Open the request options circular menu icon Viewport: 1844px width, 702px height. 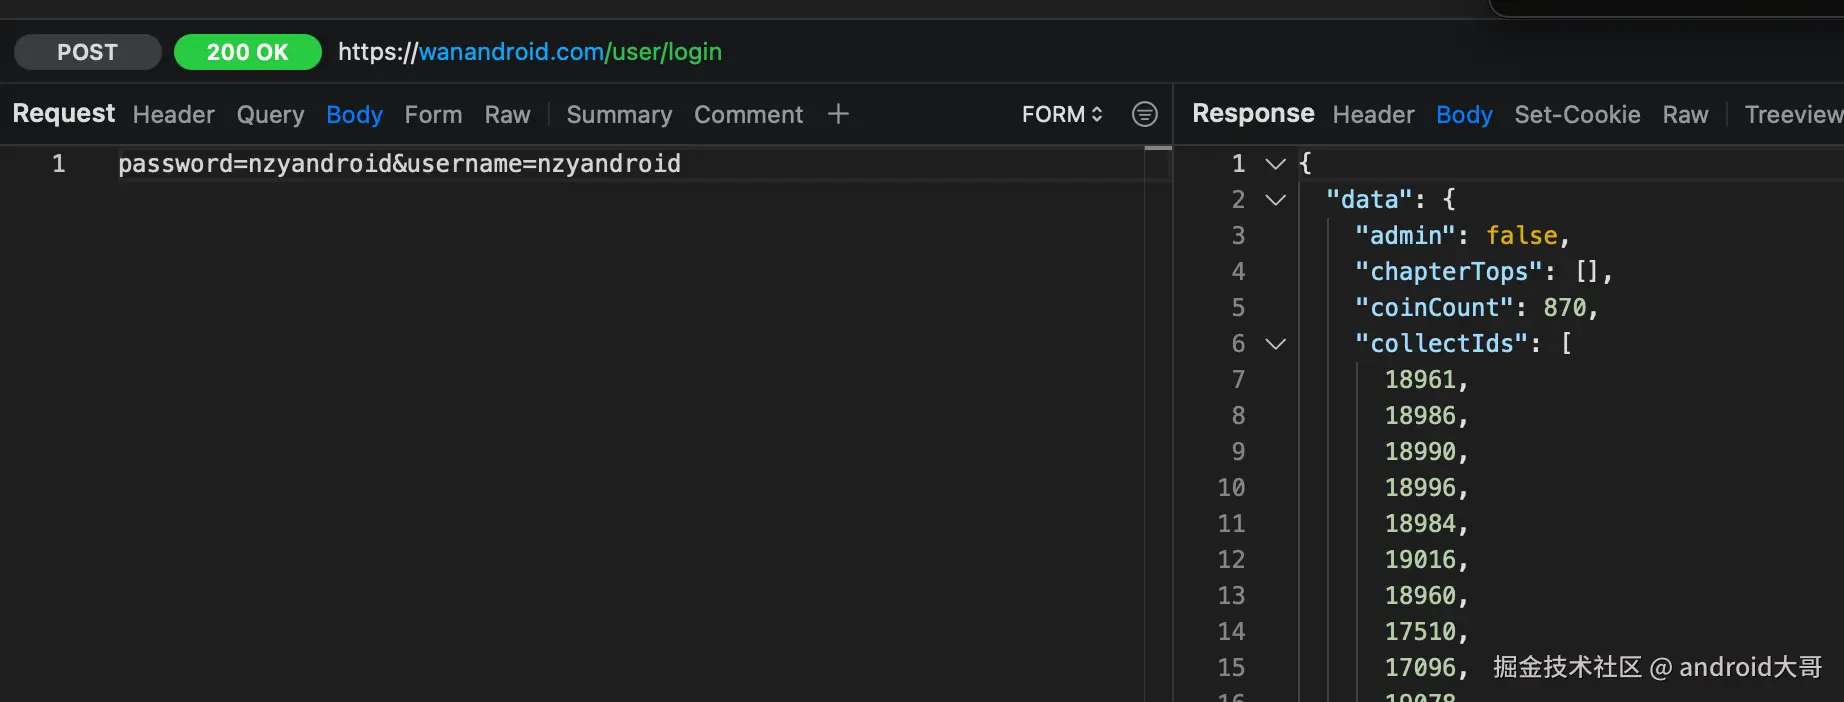[x=1145, y=114]
